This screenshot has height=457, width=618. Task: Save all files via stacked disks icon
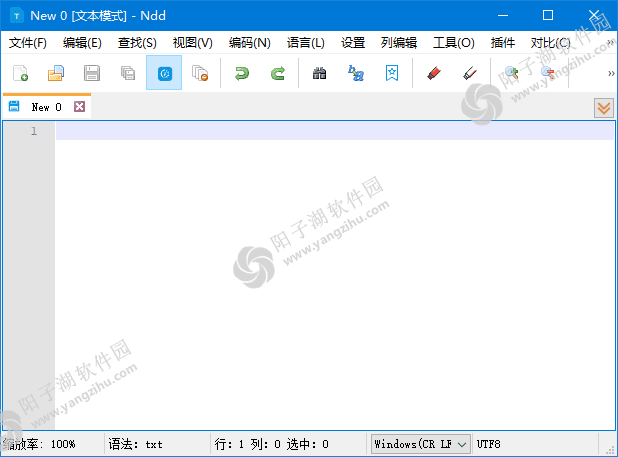128,73
